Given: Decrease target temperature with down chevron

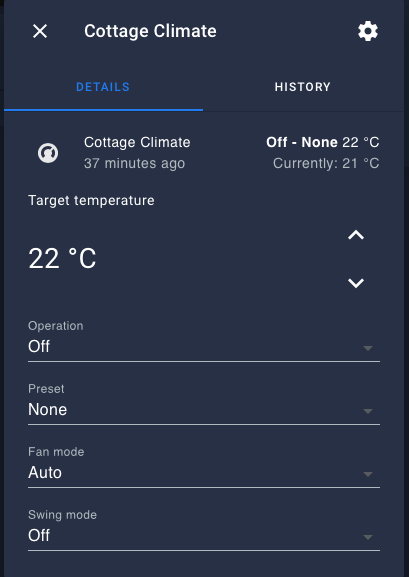Looking at the screenshot, I should [356, 283].
